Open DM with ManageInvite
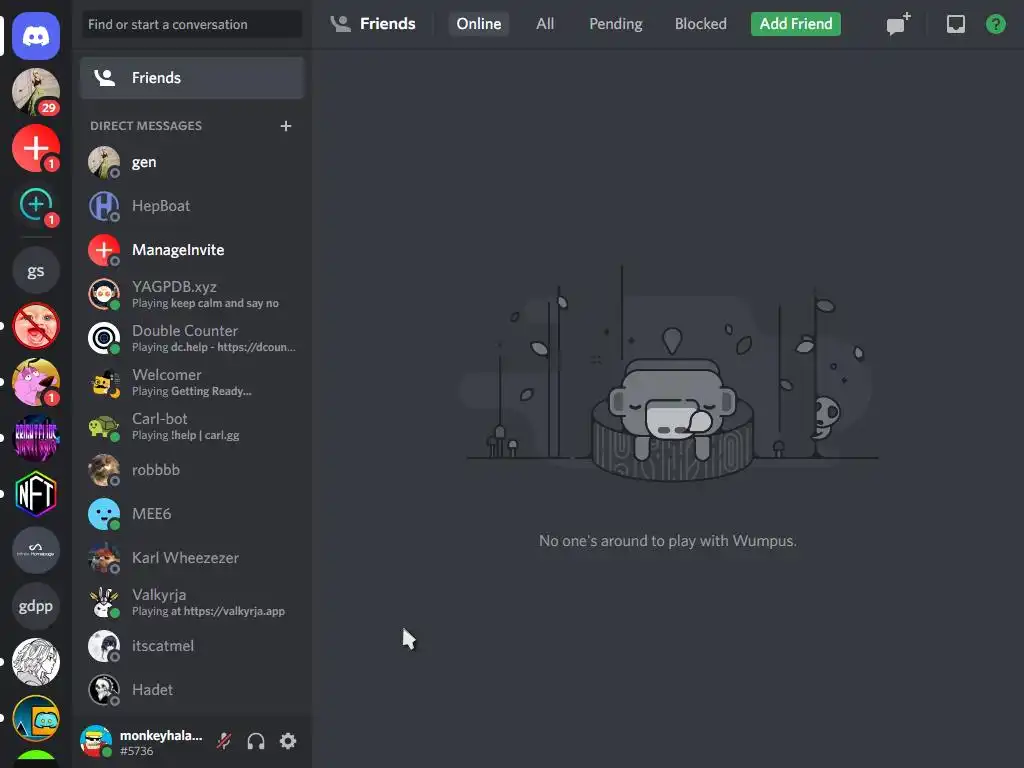The image size is (1024, 768). pyautogui.click(x=192, y=250)
